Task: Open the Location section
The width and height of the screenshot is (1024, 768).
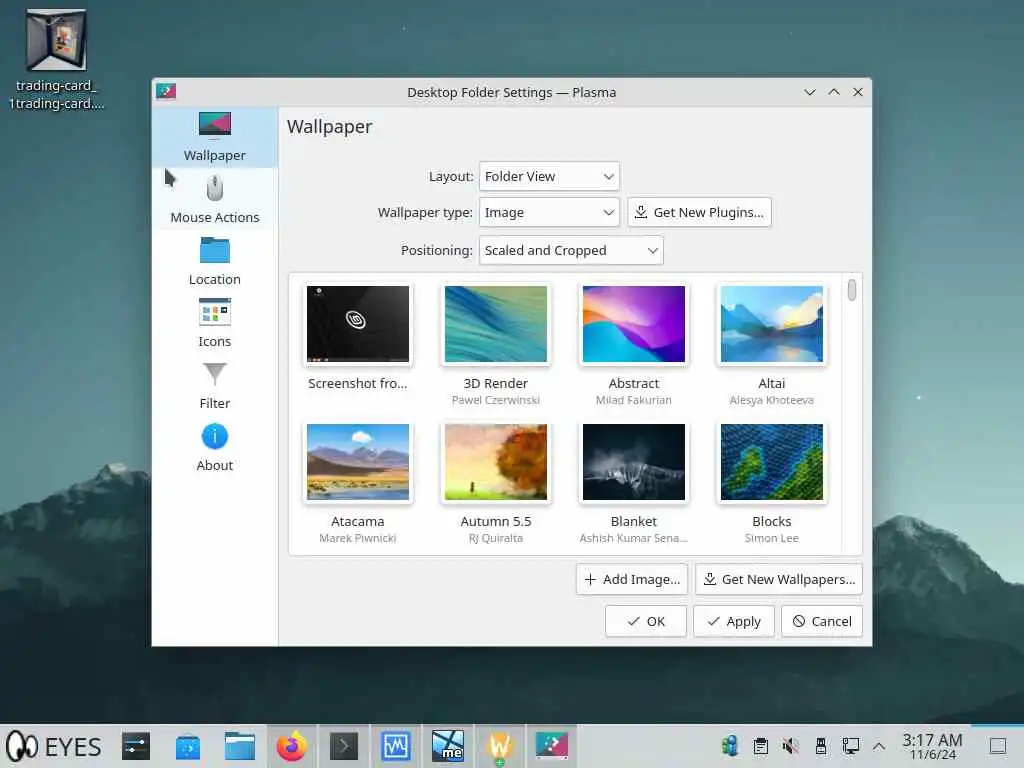Action: pyautogui.click(x=214, y=261)
